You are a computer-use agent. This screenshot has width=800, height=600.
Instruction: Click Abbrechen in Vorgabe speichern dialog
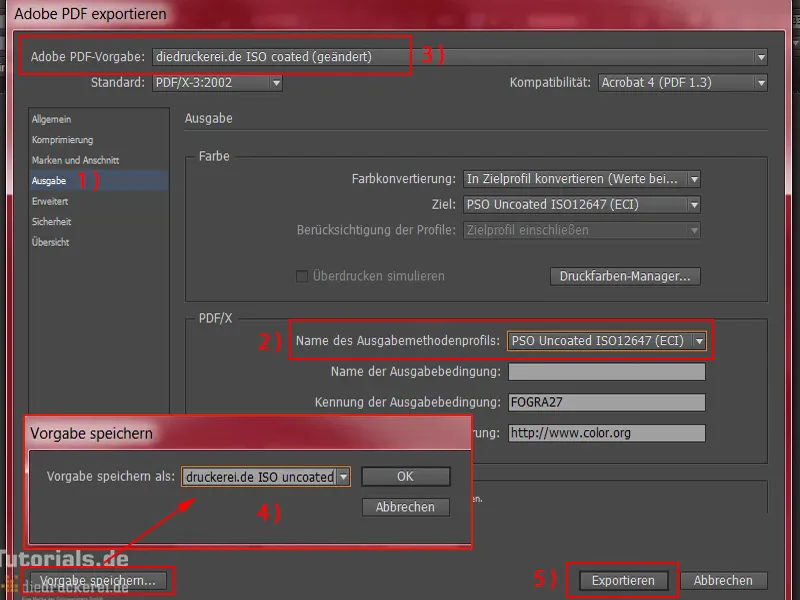tap(406, 507)
